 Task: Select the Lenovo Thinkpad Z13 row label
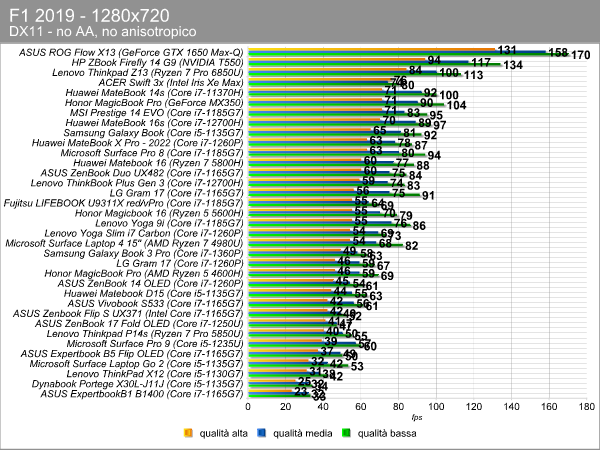[148, 72]
